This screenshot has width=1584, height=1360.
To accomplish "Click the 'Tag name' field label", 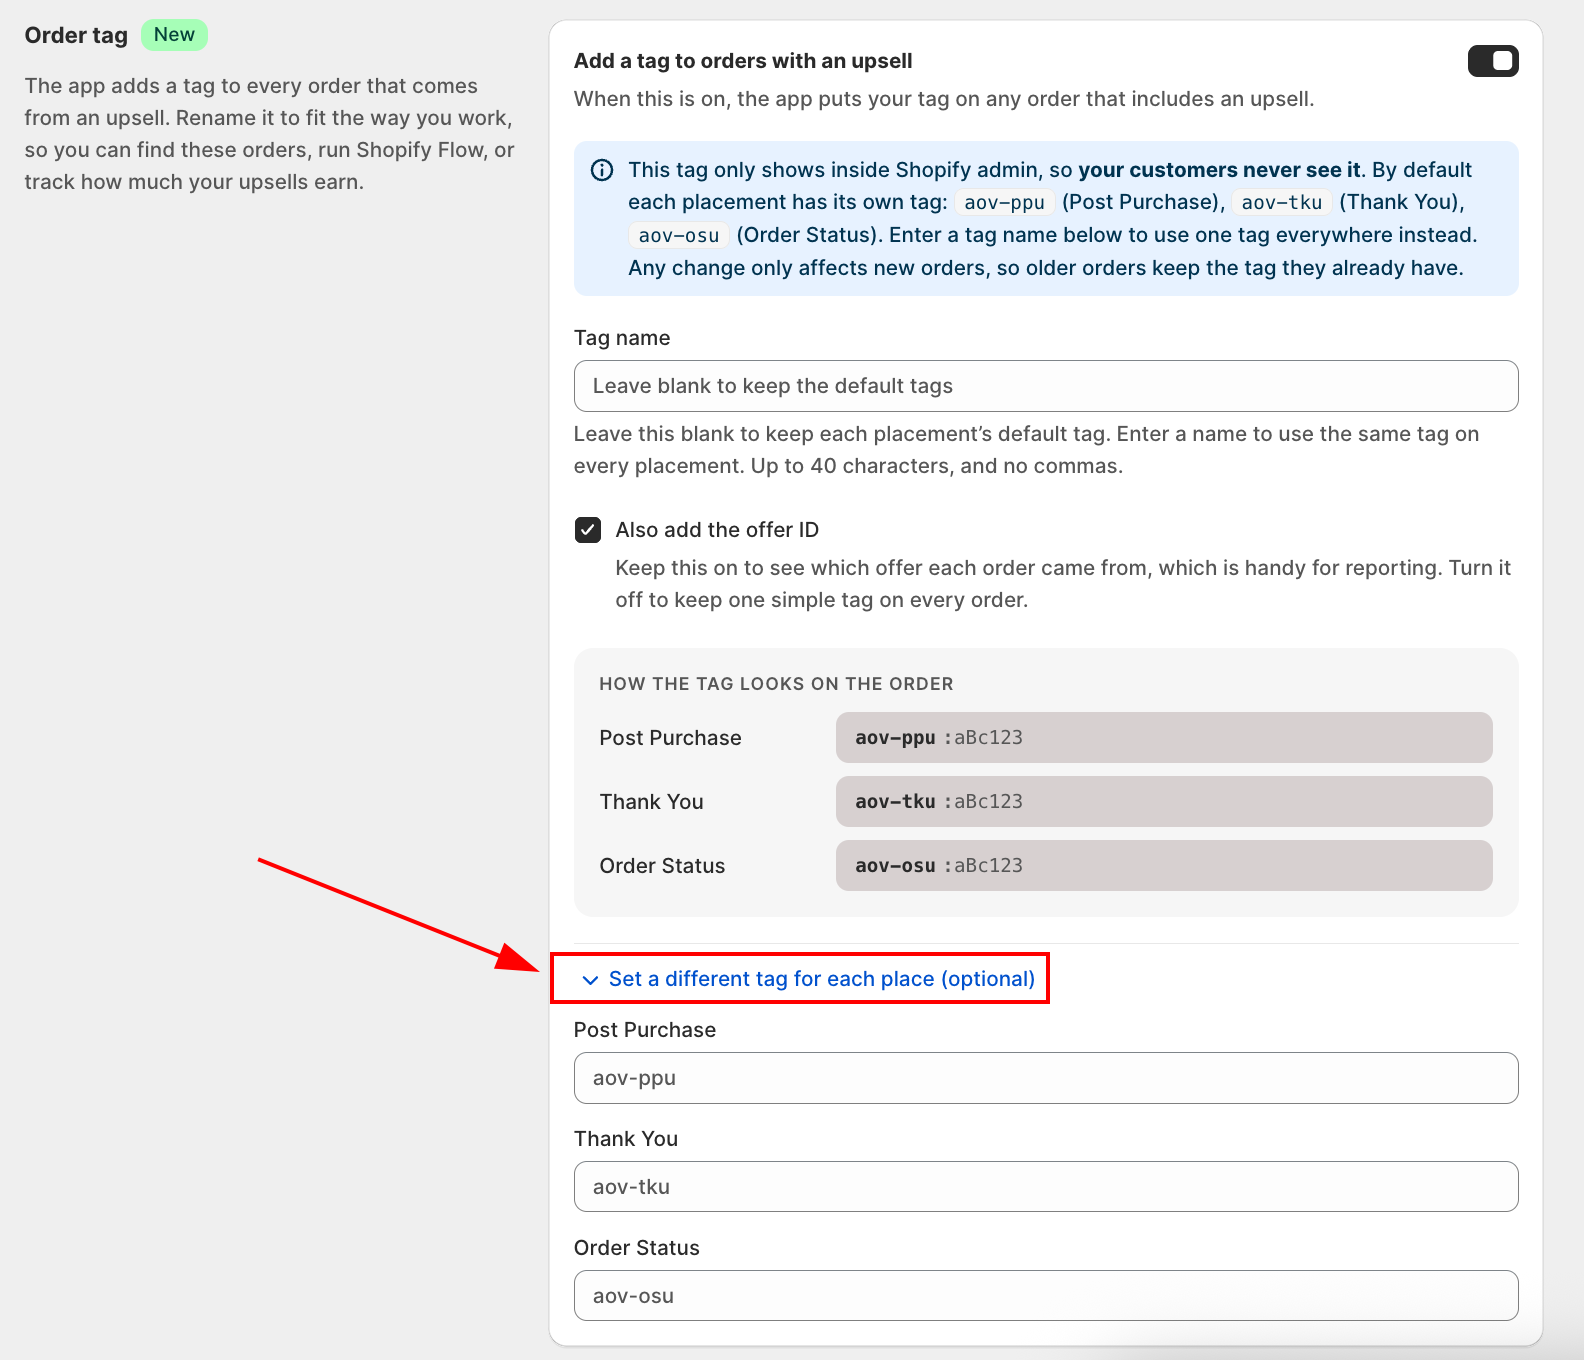I will click(622, 338).
